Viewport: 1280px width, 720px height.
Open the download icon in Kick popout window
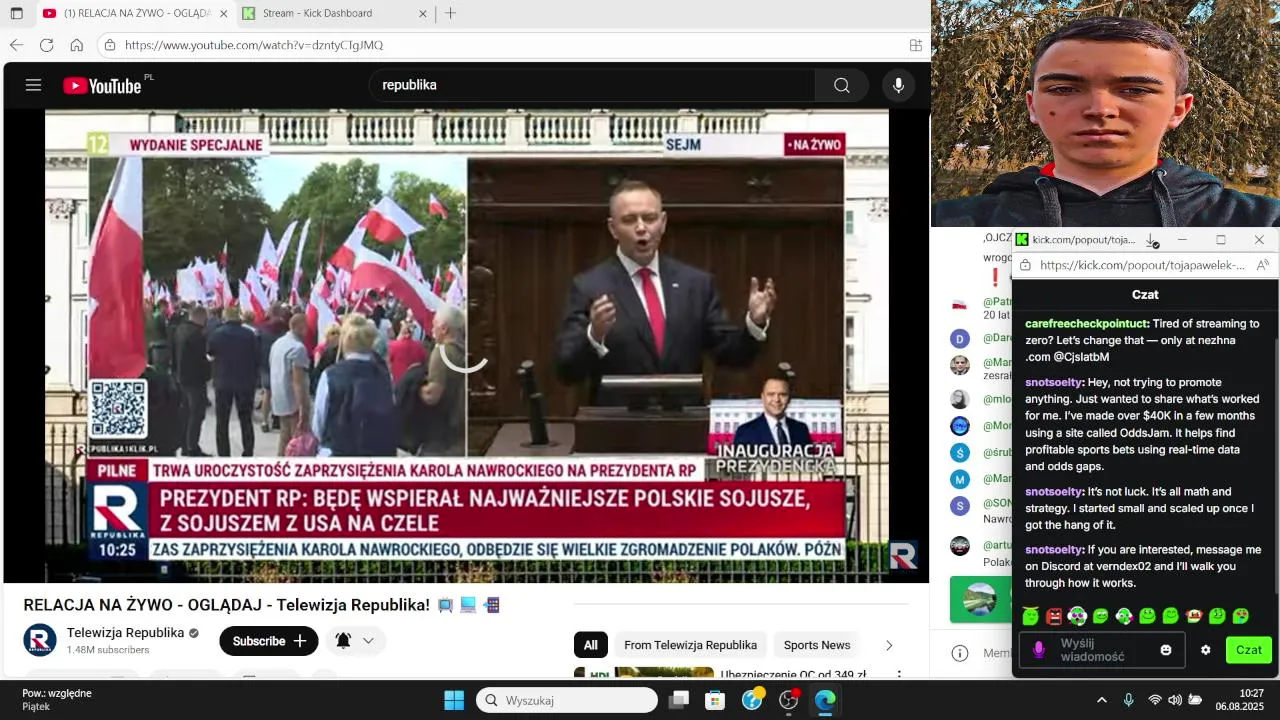coord(1152,240)
